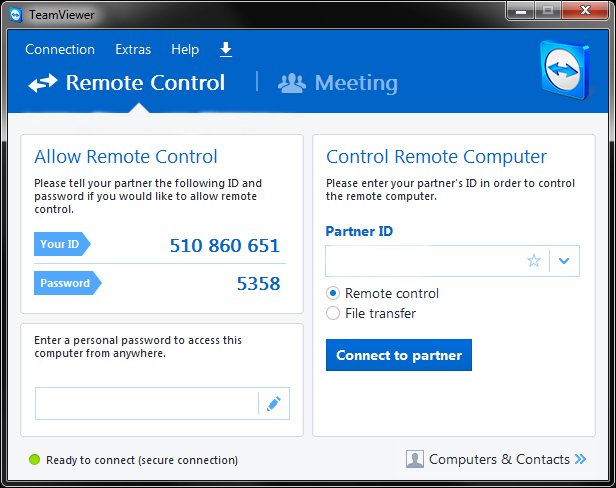Open the Extras menu
This screenshot has width=616, height=488.
[133, 50]
